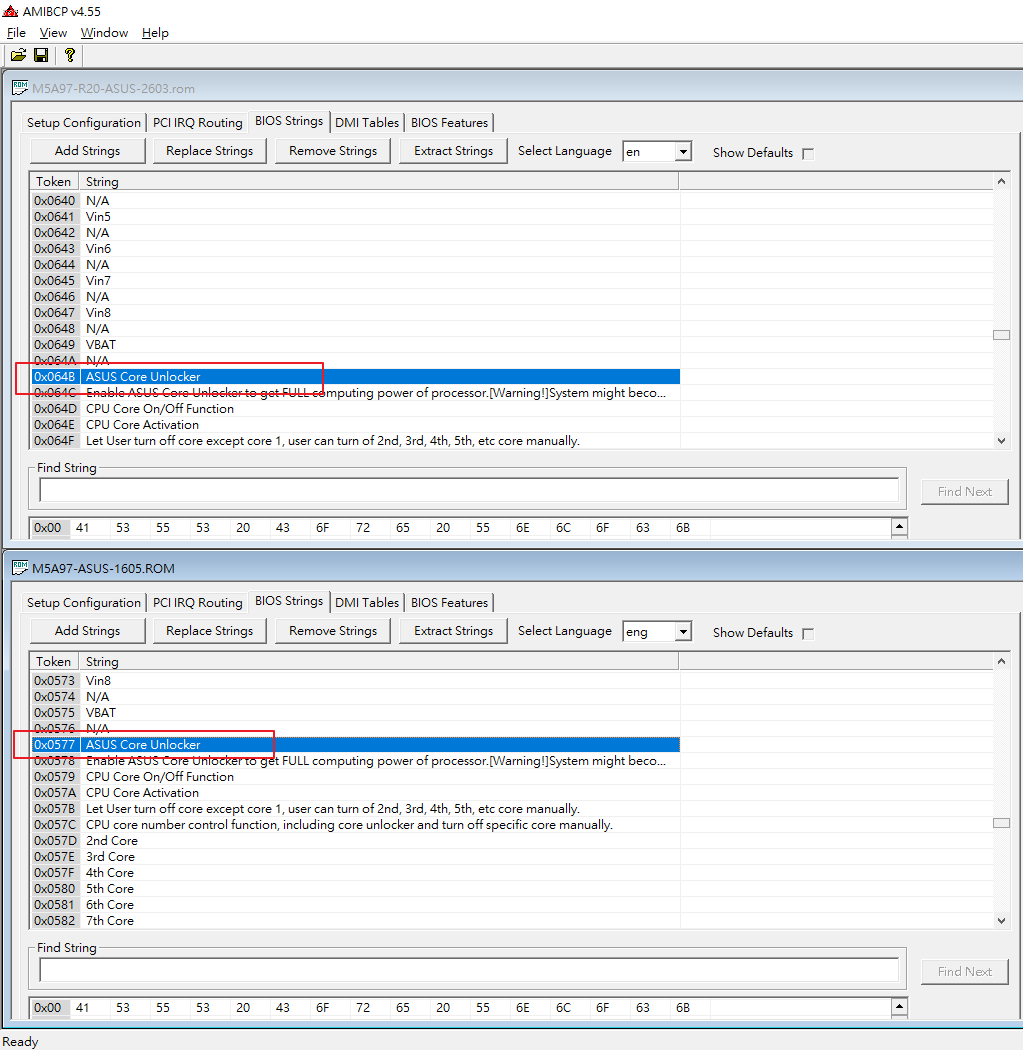1023x1050 pixels.
Task: Click Token column header in 2603.rom list
Action: tap(54, 181)
